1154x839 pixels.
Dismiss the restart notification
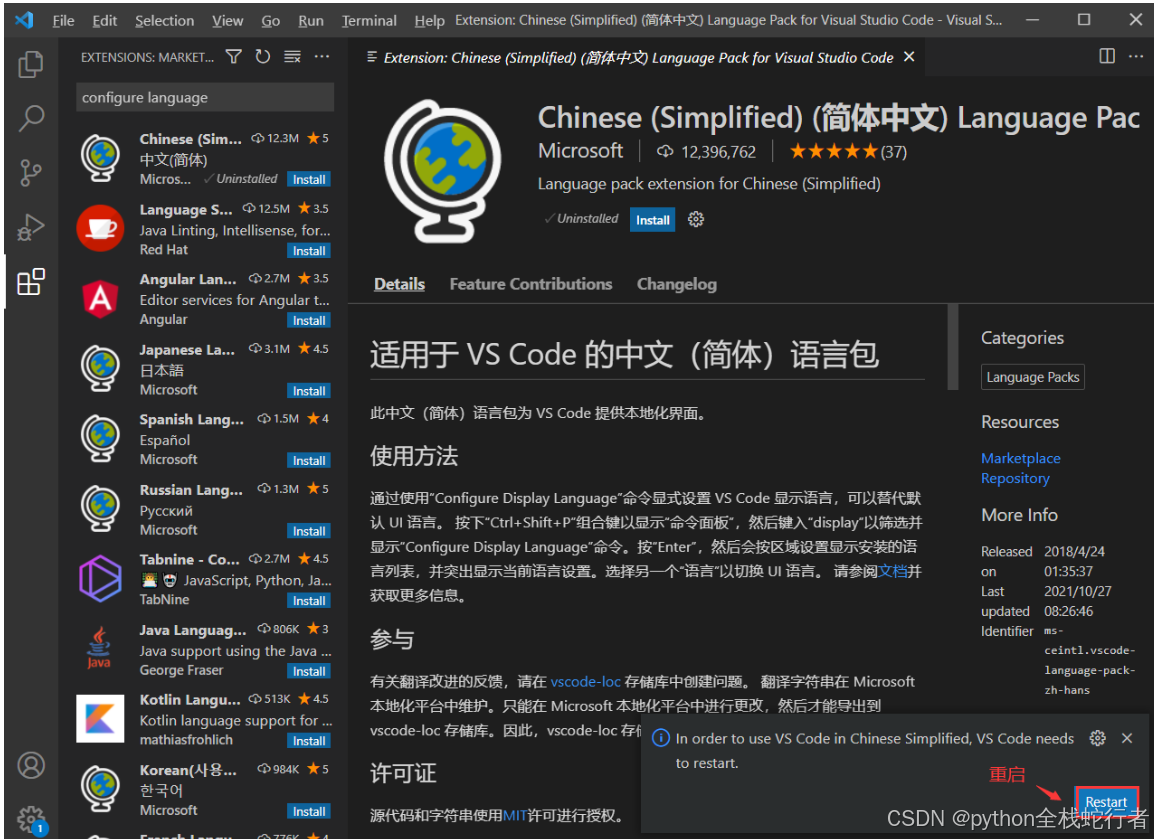coord(1127,738)
